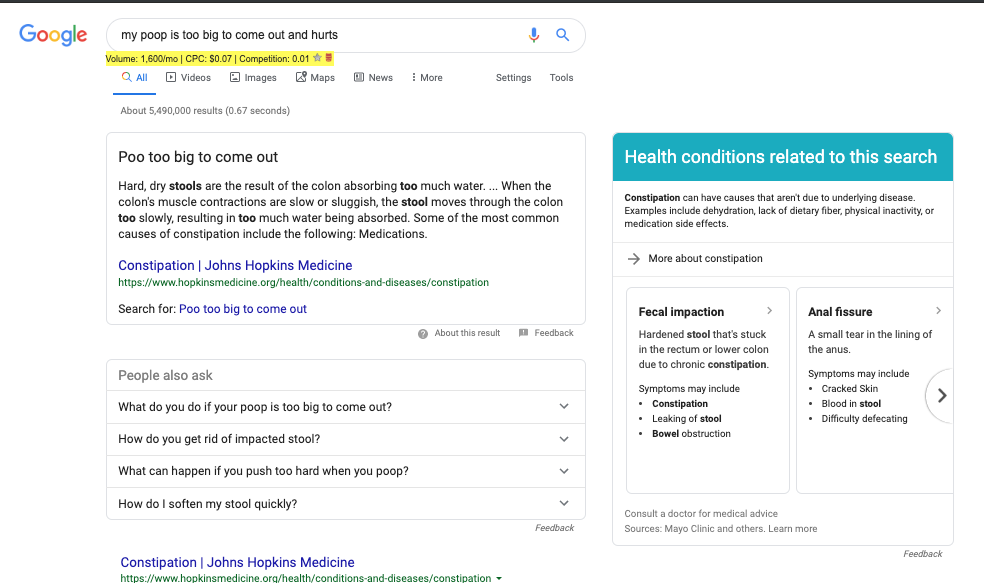Open the More search options menu

pyautogui.click(x=427, y=78)
